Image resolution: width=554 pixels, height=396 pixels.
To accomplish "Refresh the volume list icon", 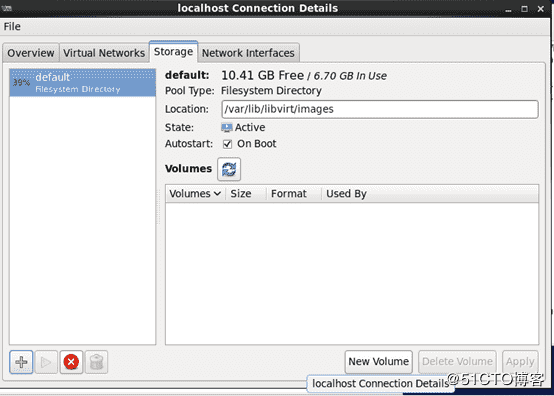I will coord(229,169).
